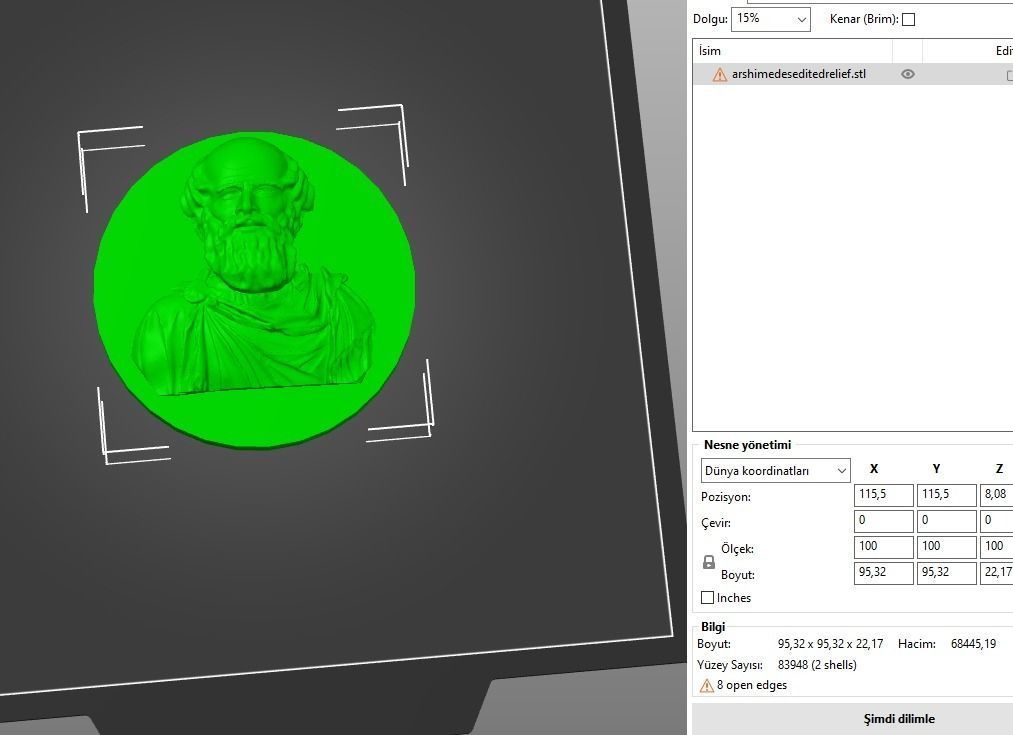Screen dimensions: 1013x735
Task: Click the Çevir X rotation field
Action: tap(883, 521)
